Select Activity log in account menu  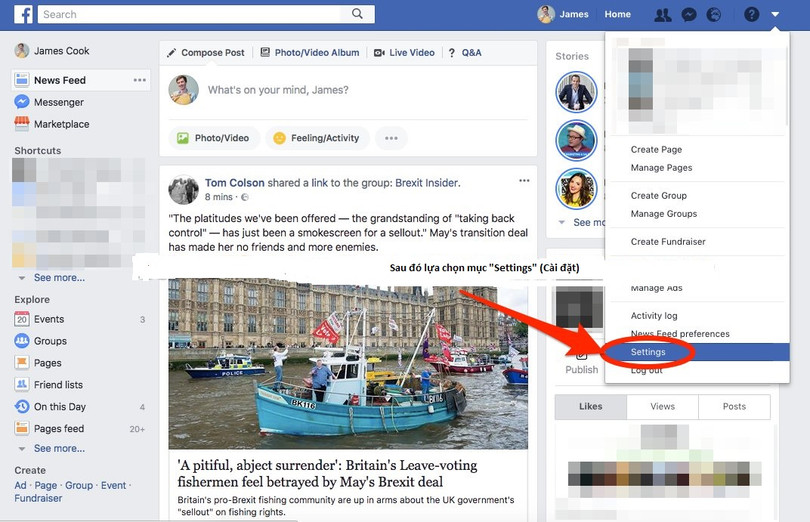tap(654, 315)
